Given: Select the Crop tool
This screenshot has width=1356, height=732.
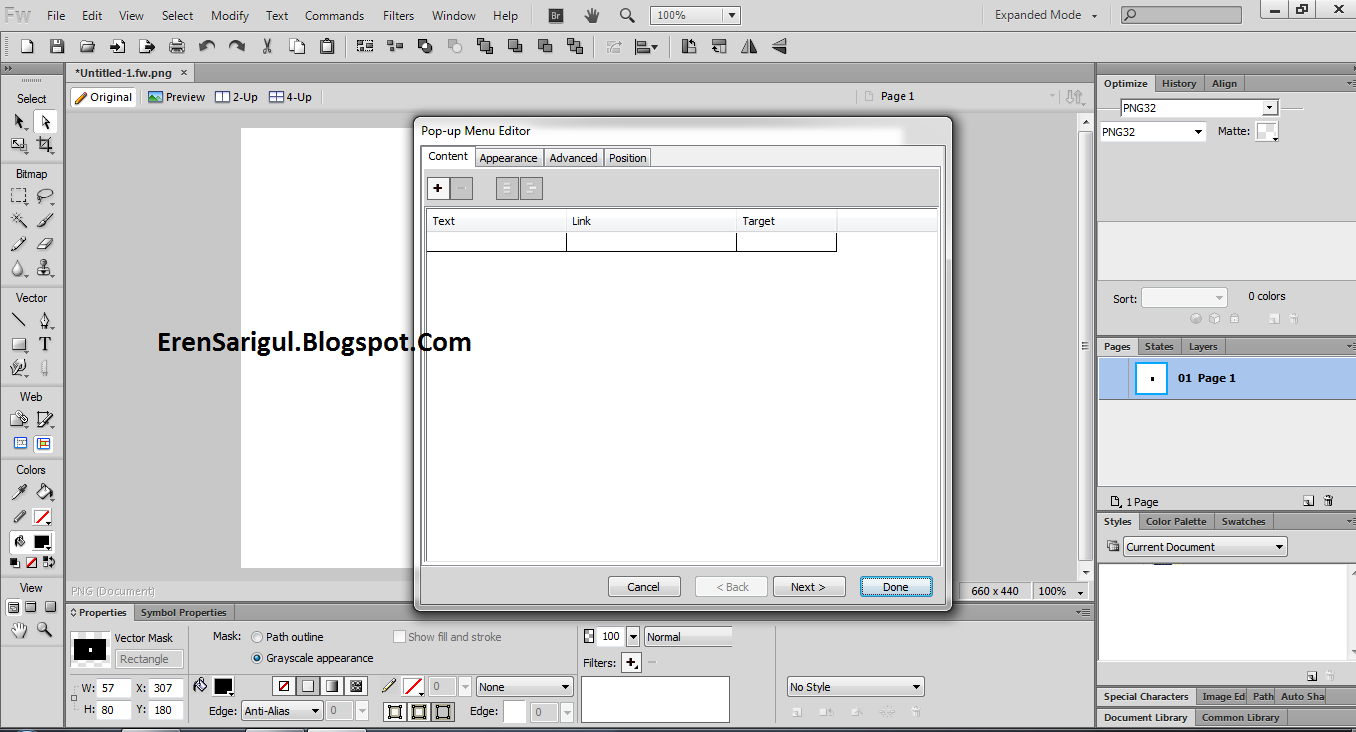Looking at the screenshot, I should (x=45, y=145).
